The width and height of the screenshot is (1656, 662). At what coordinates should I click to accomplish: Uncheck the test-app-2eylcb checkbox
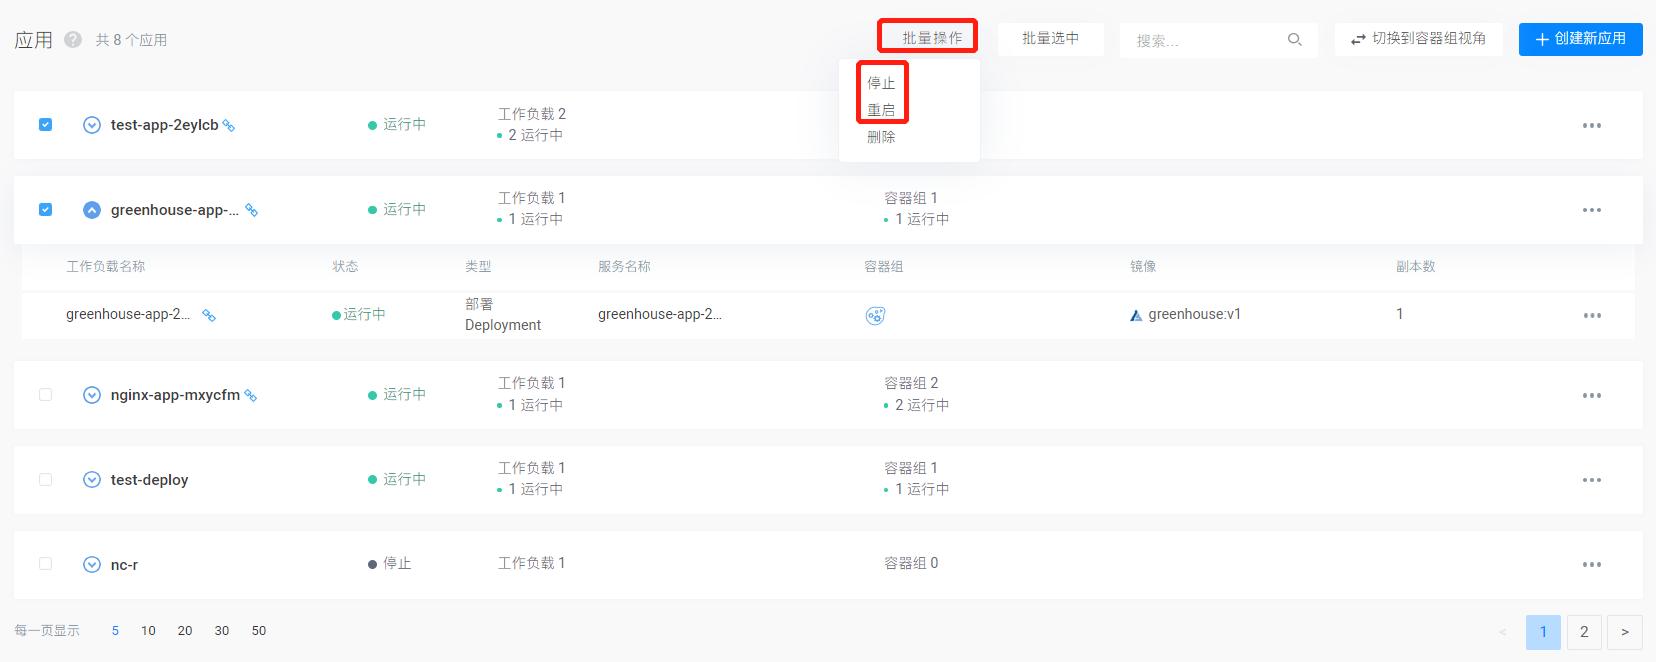[x=45, y=125]
